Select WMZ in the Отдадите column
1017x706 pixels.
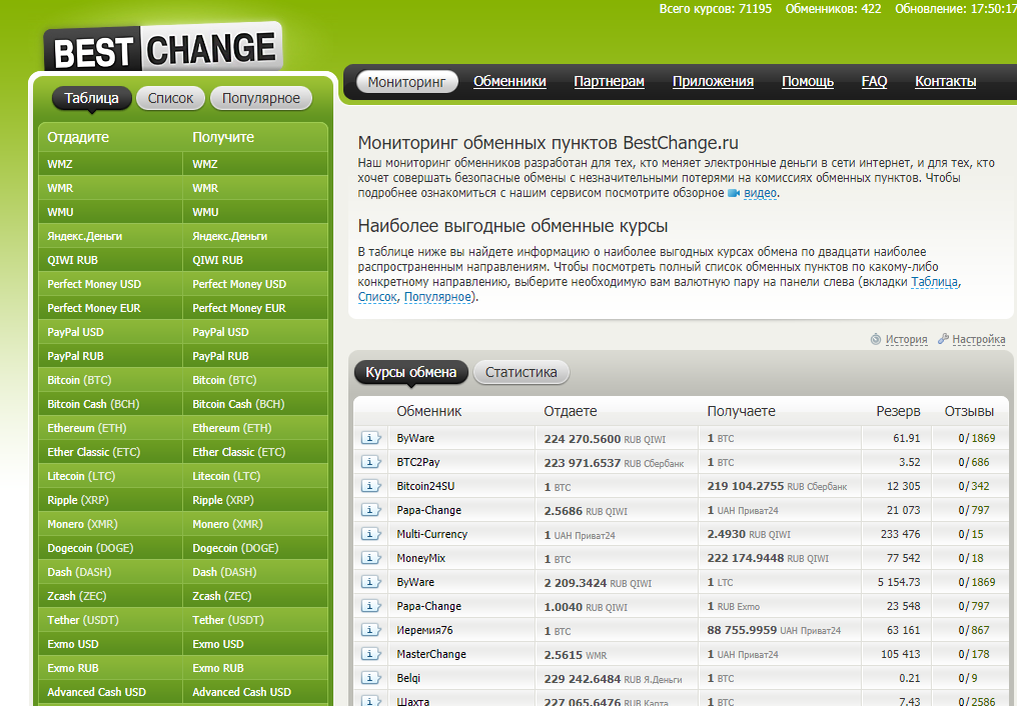coord(110,164)
